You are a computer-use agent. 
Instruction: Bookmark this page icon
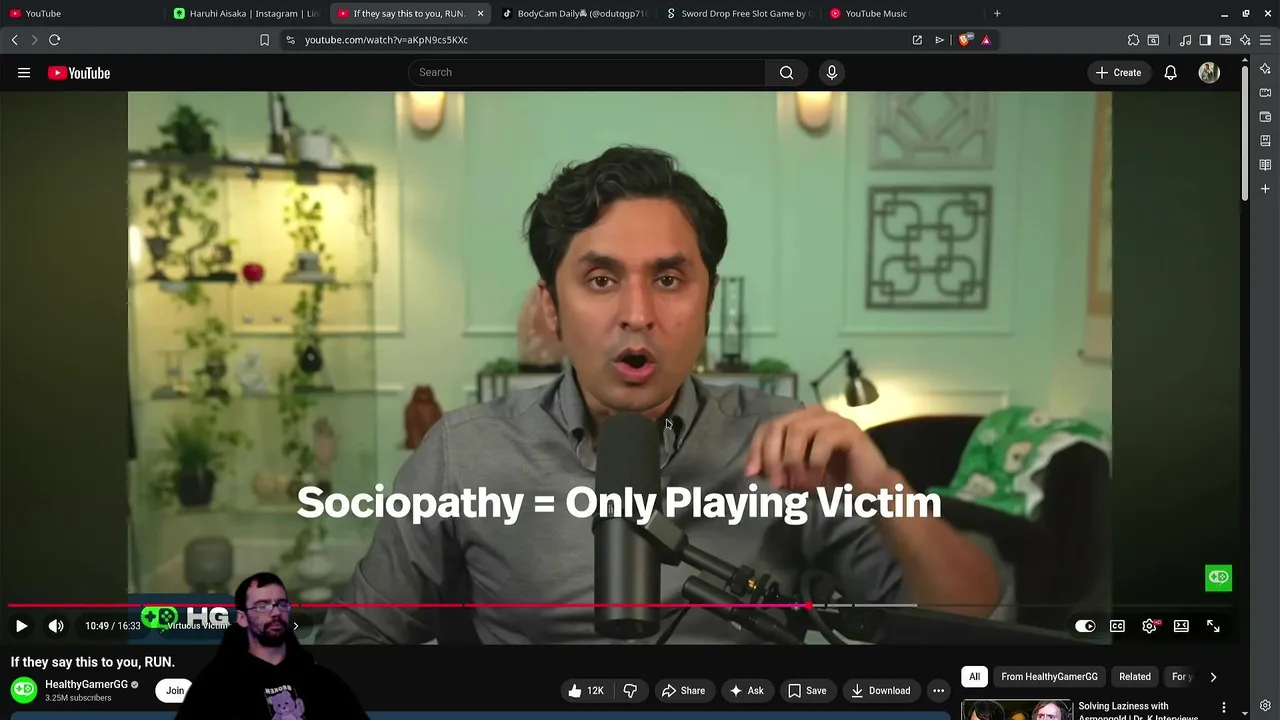tap(264, 40)
